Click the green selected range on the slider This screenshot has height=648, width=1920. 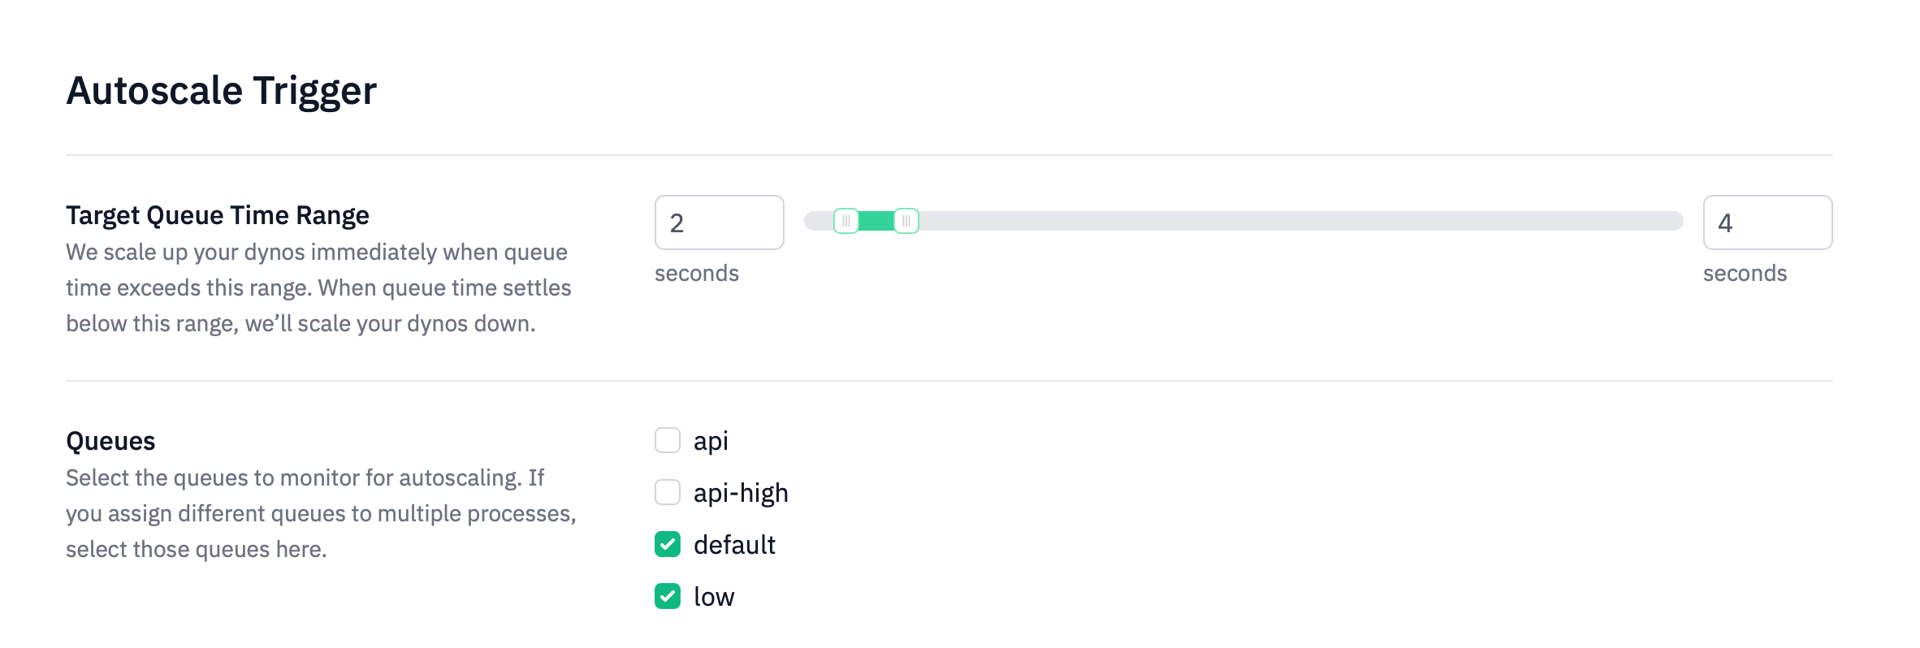pos(876,220)
